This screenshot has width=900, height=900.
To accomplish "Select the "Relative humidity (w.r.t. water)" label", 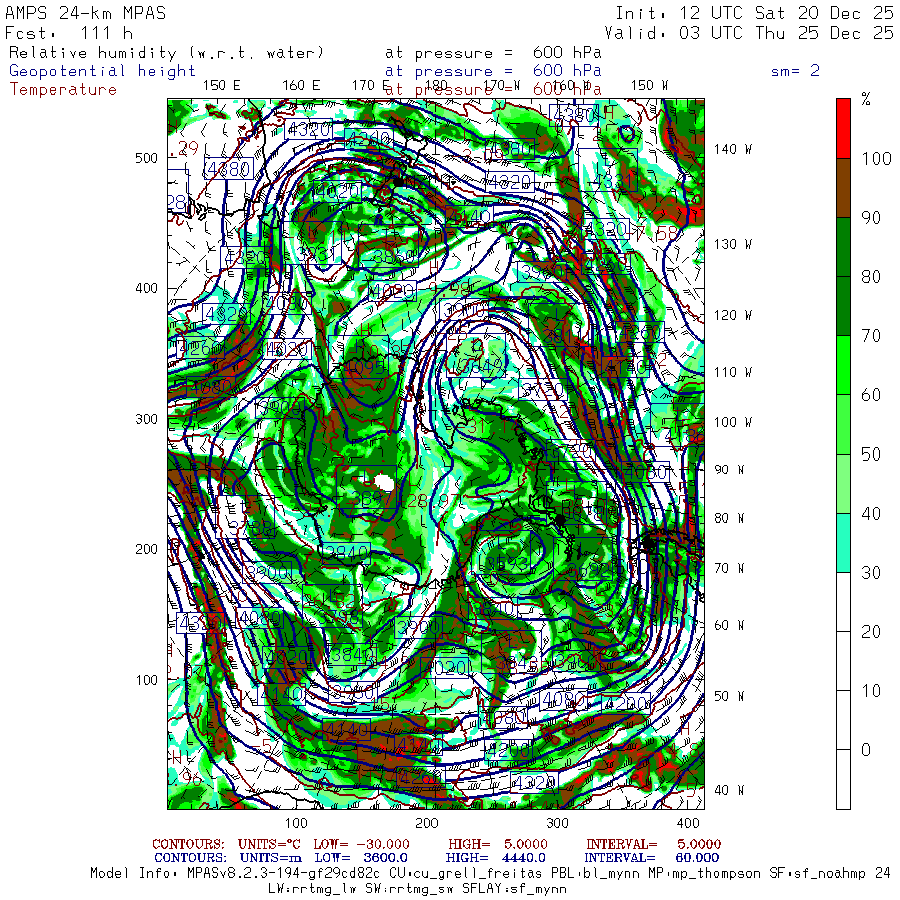I will tap(166, 53).
